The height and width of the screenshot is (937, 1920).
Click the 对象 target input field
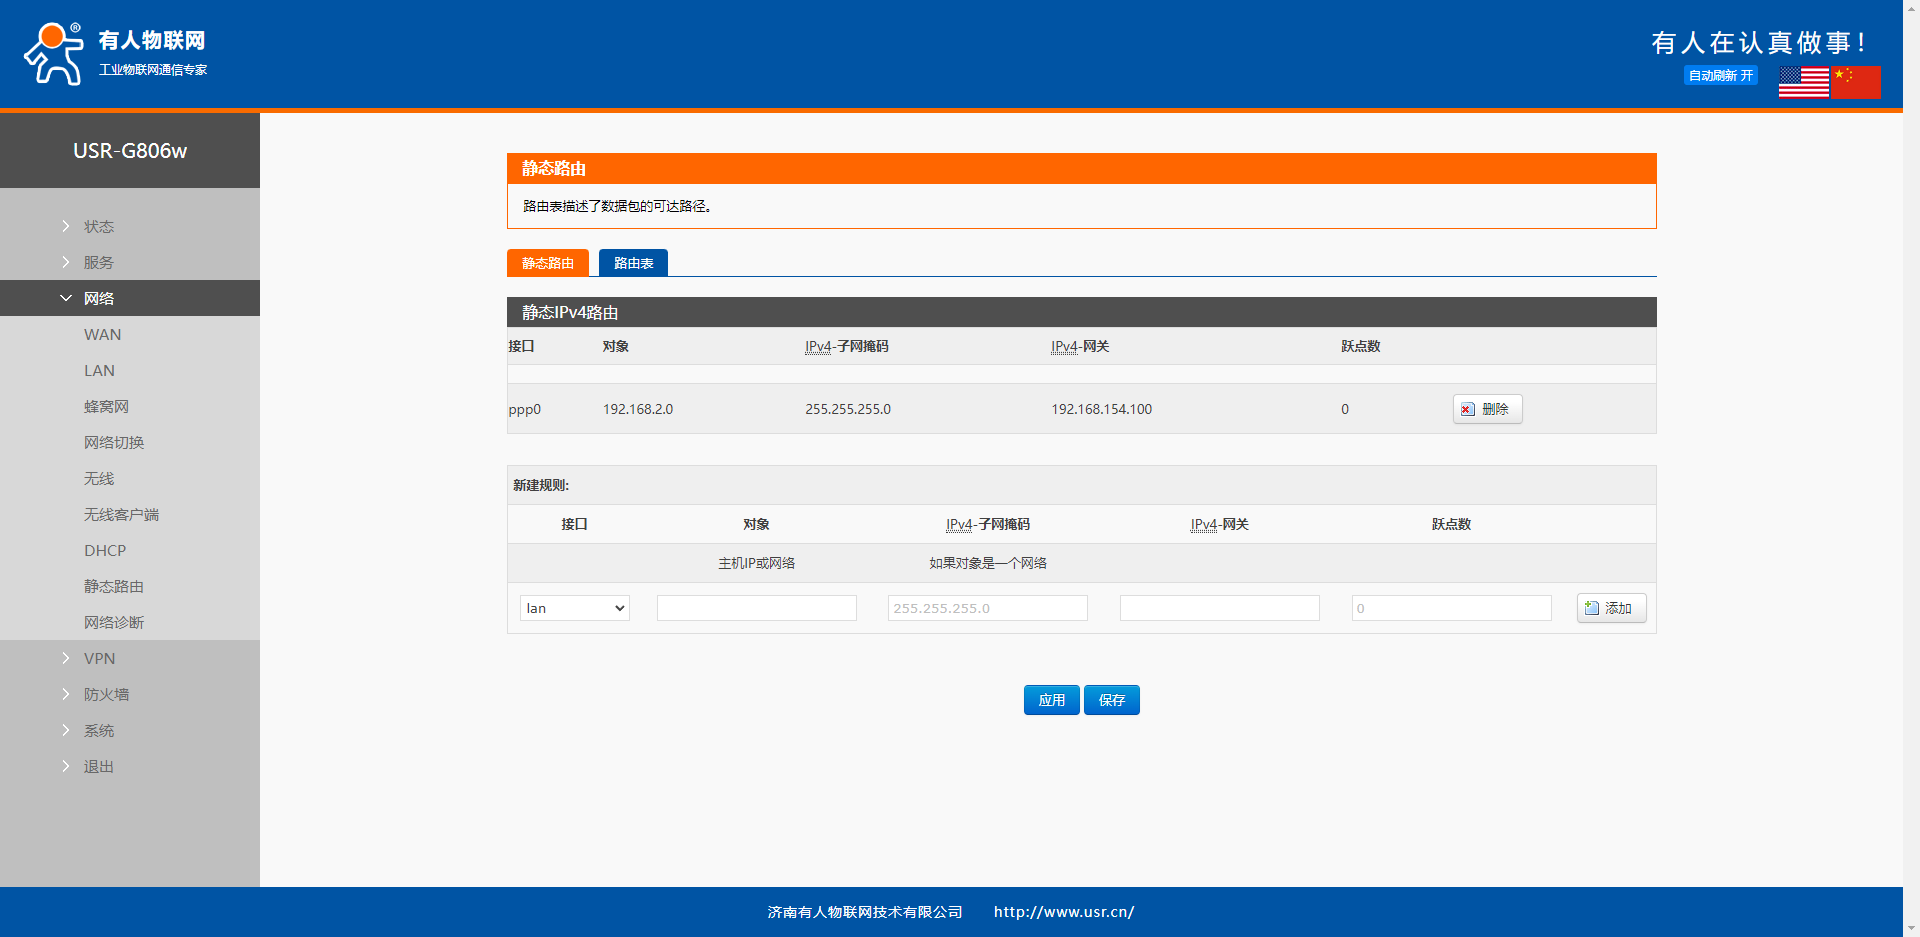756,608
